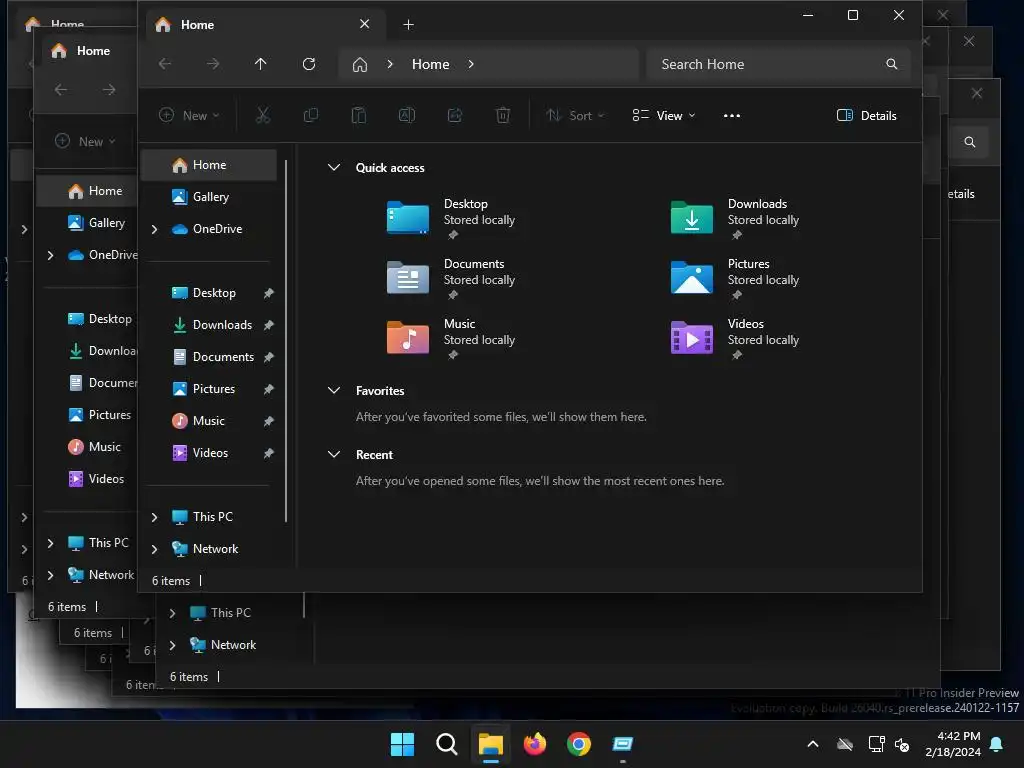Expand OneDrive in the front sidebar
The image size is (1024, 768).
coord(154,229)
